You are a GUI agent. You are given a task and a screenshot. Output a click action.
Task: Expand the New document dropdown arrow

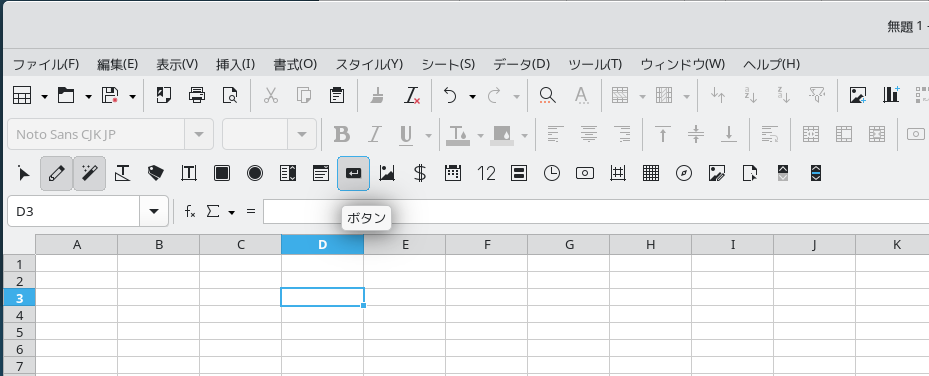[x=44, y=96]
